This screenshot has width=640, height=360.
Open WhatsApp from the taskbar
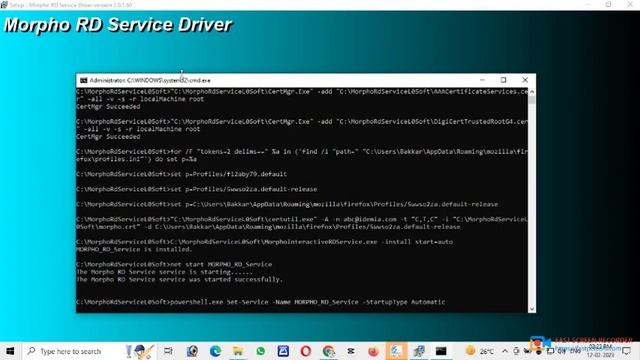point(260,351)
